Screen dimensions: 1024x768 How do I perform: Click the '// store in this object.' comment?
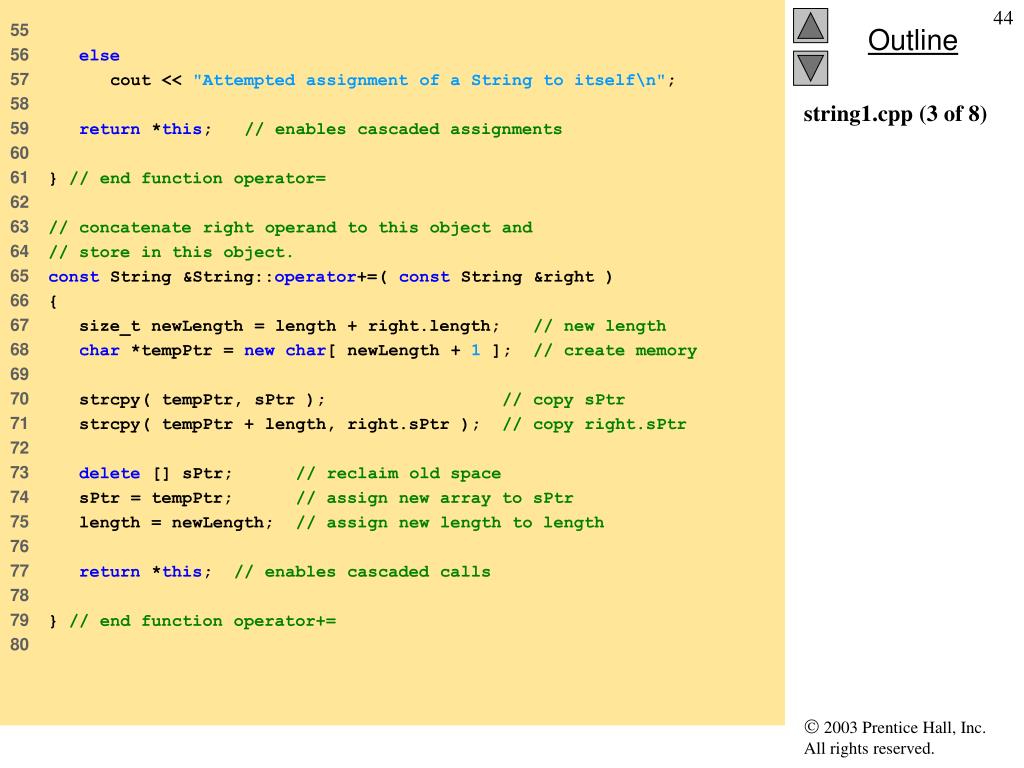170,252
